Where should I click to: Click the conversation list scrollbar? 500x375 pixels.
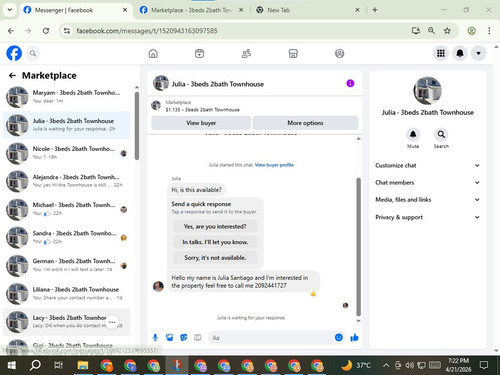(137, 126)
